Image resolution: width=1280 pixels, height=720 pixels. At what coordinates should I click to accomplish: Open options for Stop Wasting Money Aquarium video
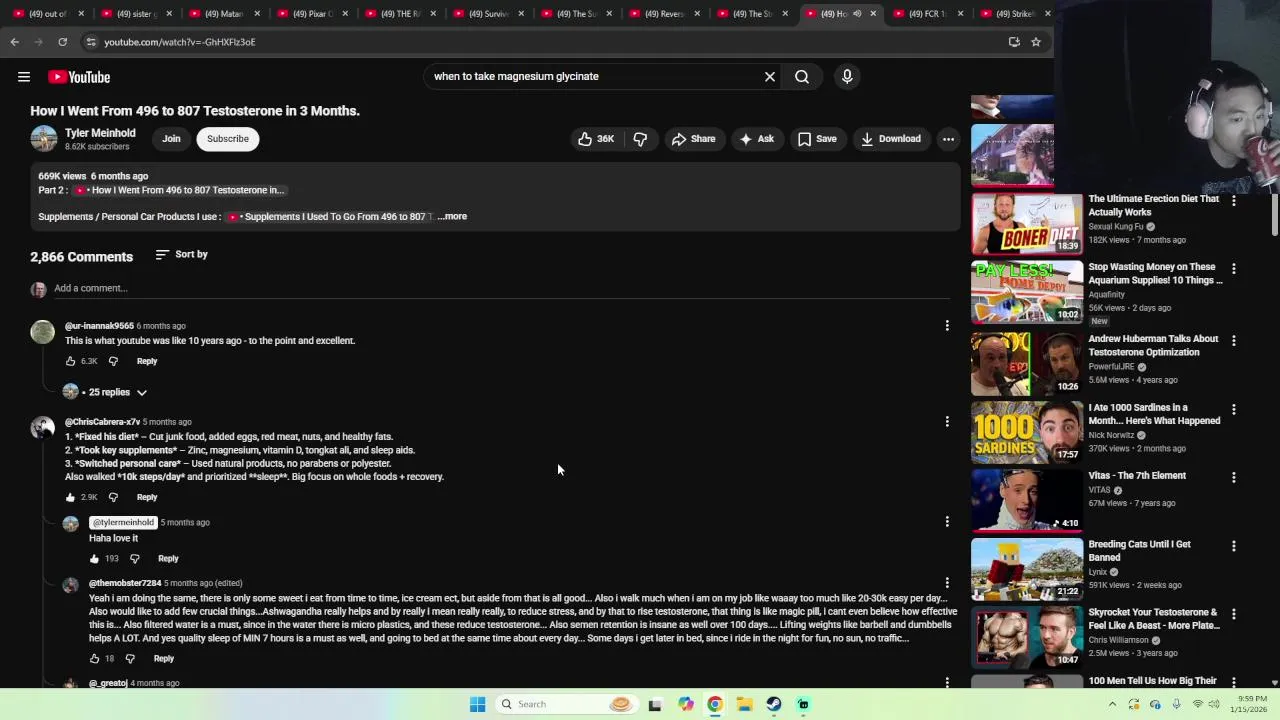point(1233,269)
